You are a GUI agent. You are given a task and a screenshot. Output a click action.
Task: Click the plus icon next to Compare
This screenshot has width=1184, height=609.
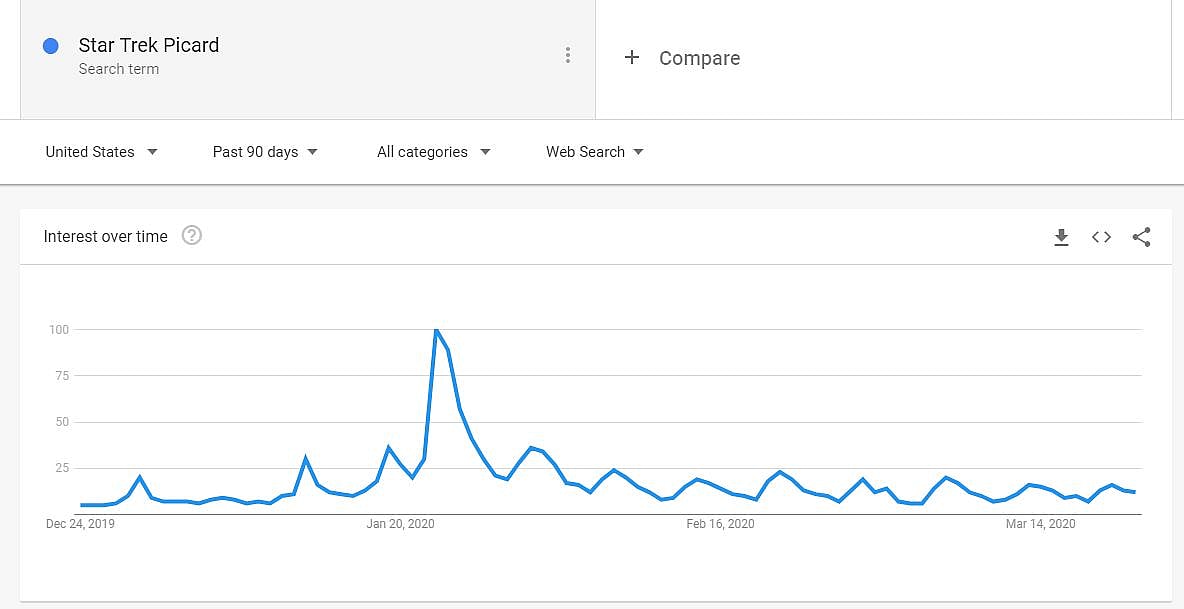(632, 58)
